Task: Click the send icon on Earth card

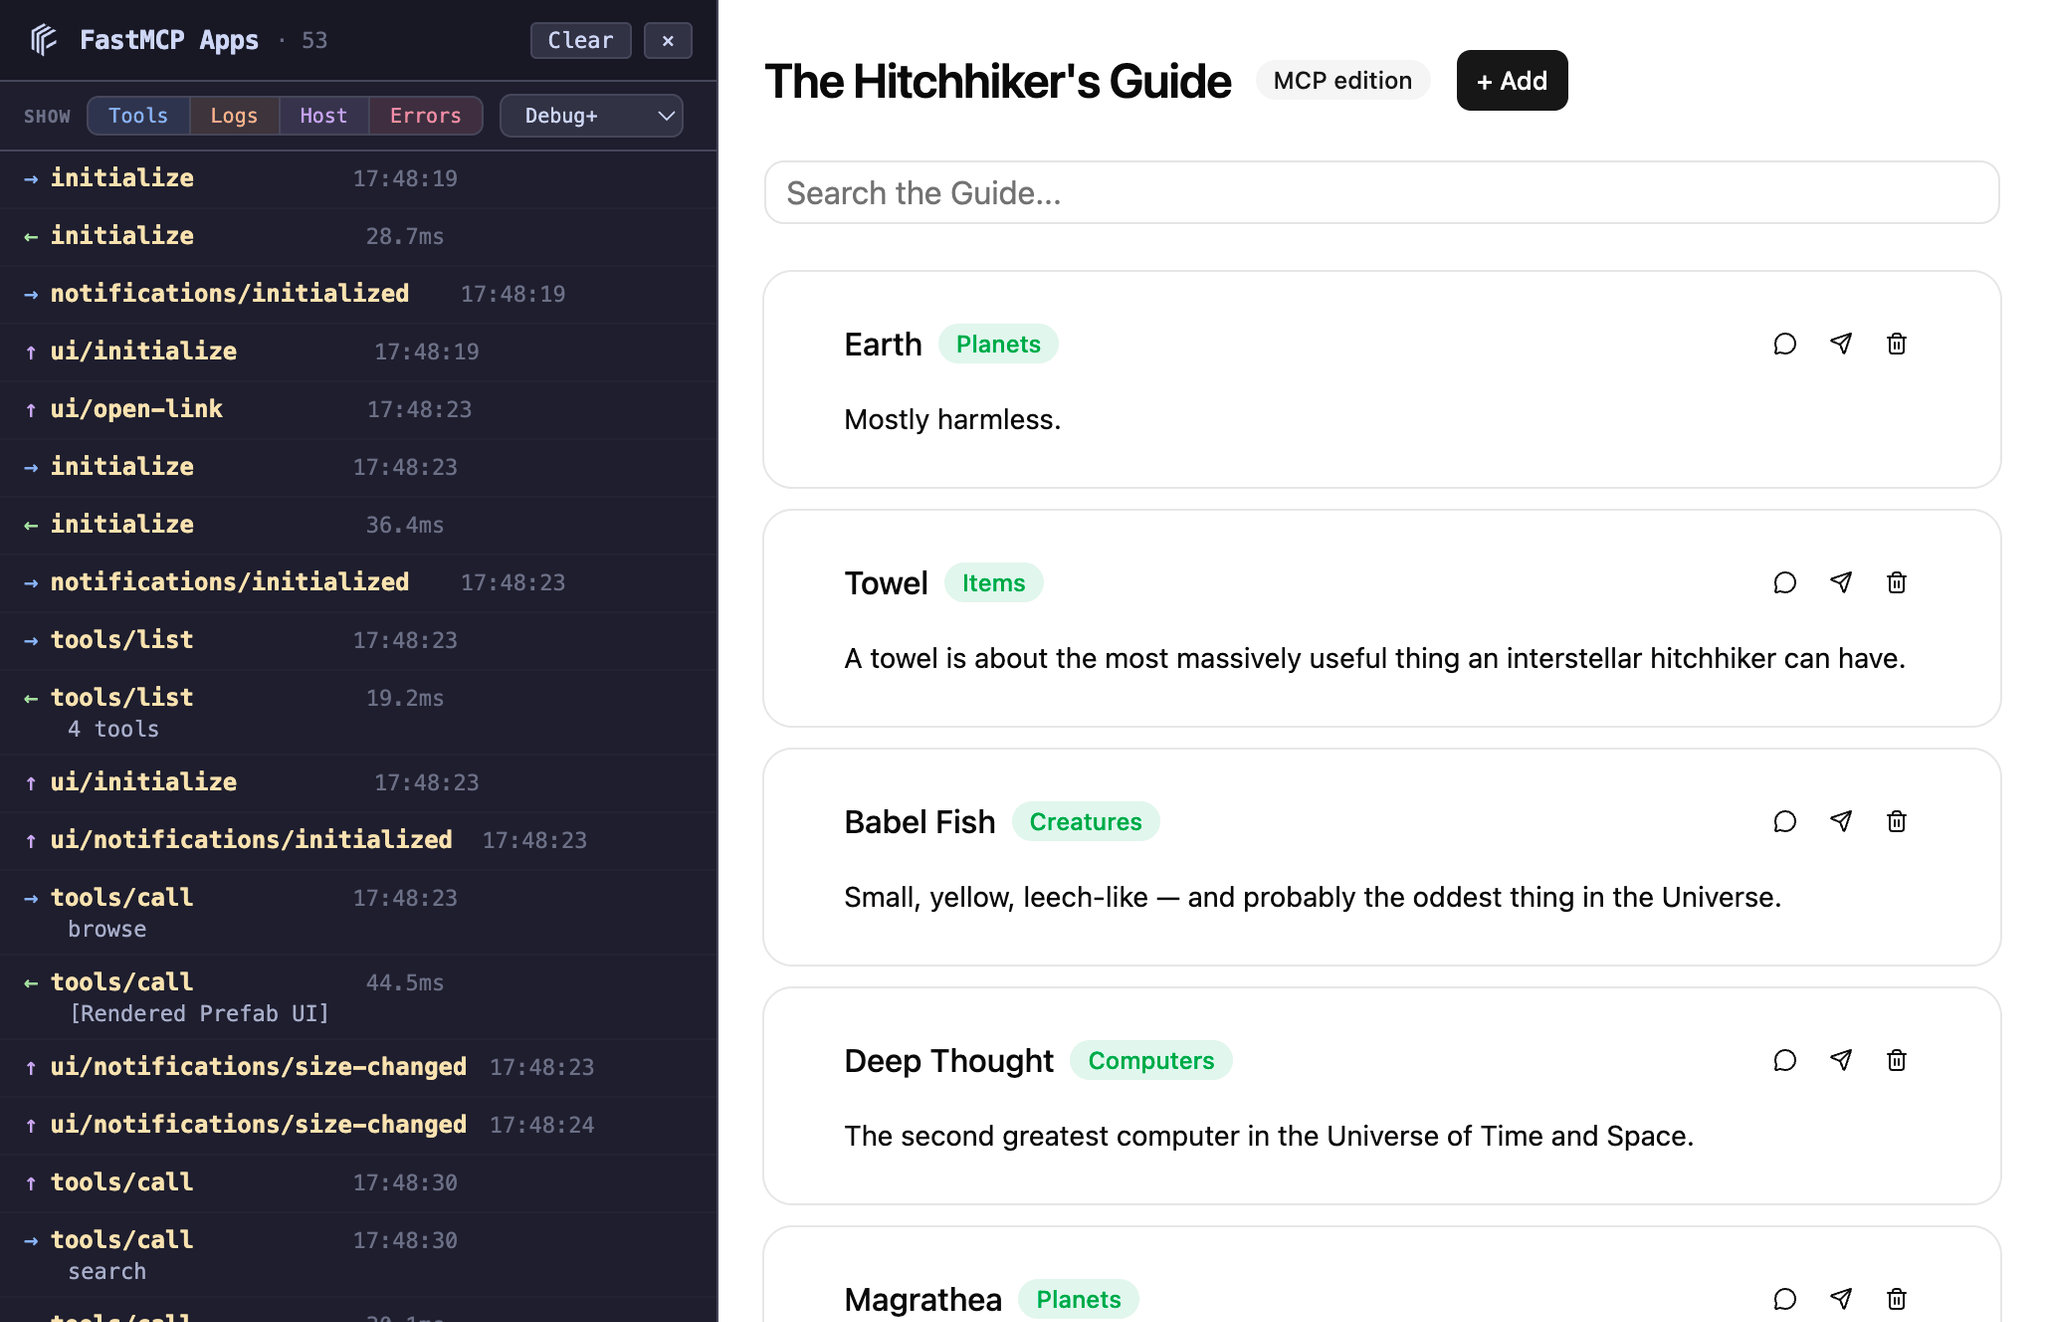Action: [x=1841, y=344]
